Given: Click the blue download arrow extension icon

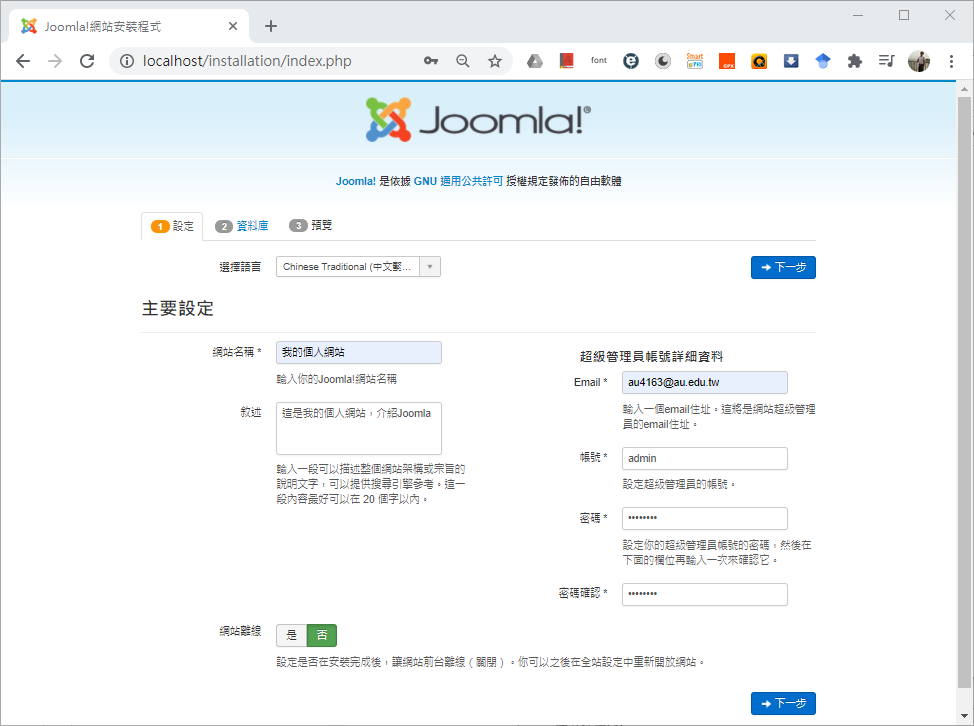Looking at the screenshot, I should [x=791, y=61].
